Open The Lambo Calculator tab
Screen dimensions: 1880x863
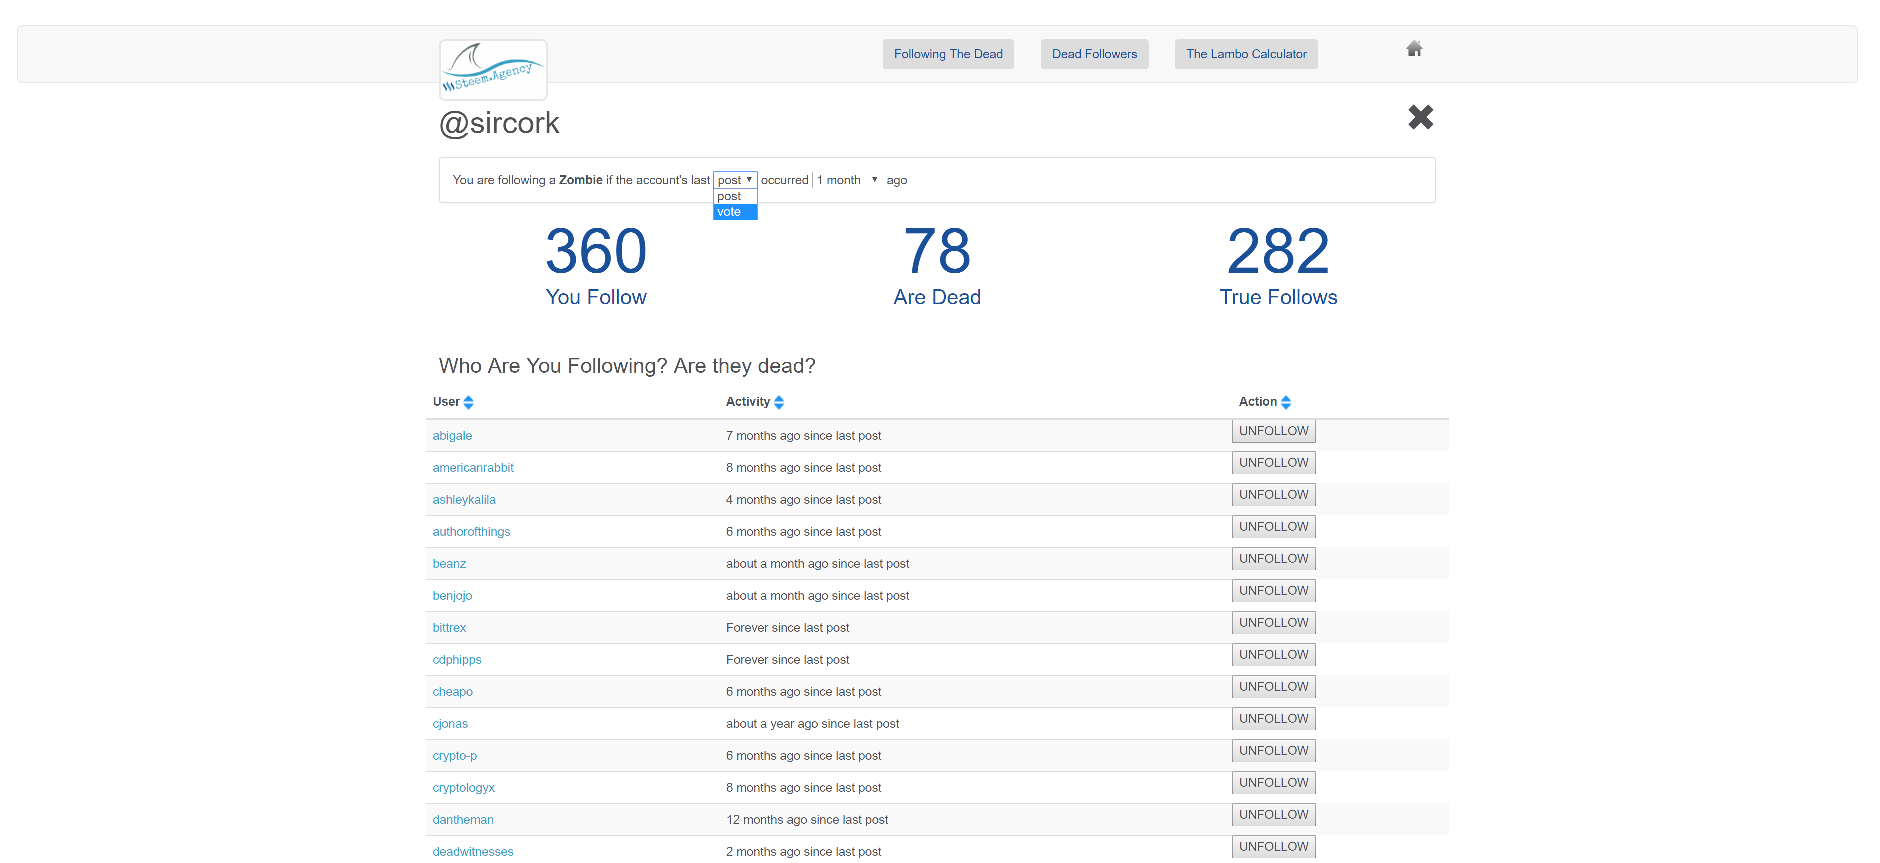pyautogui.click(x=1246, y=54)
